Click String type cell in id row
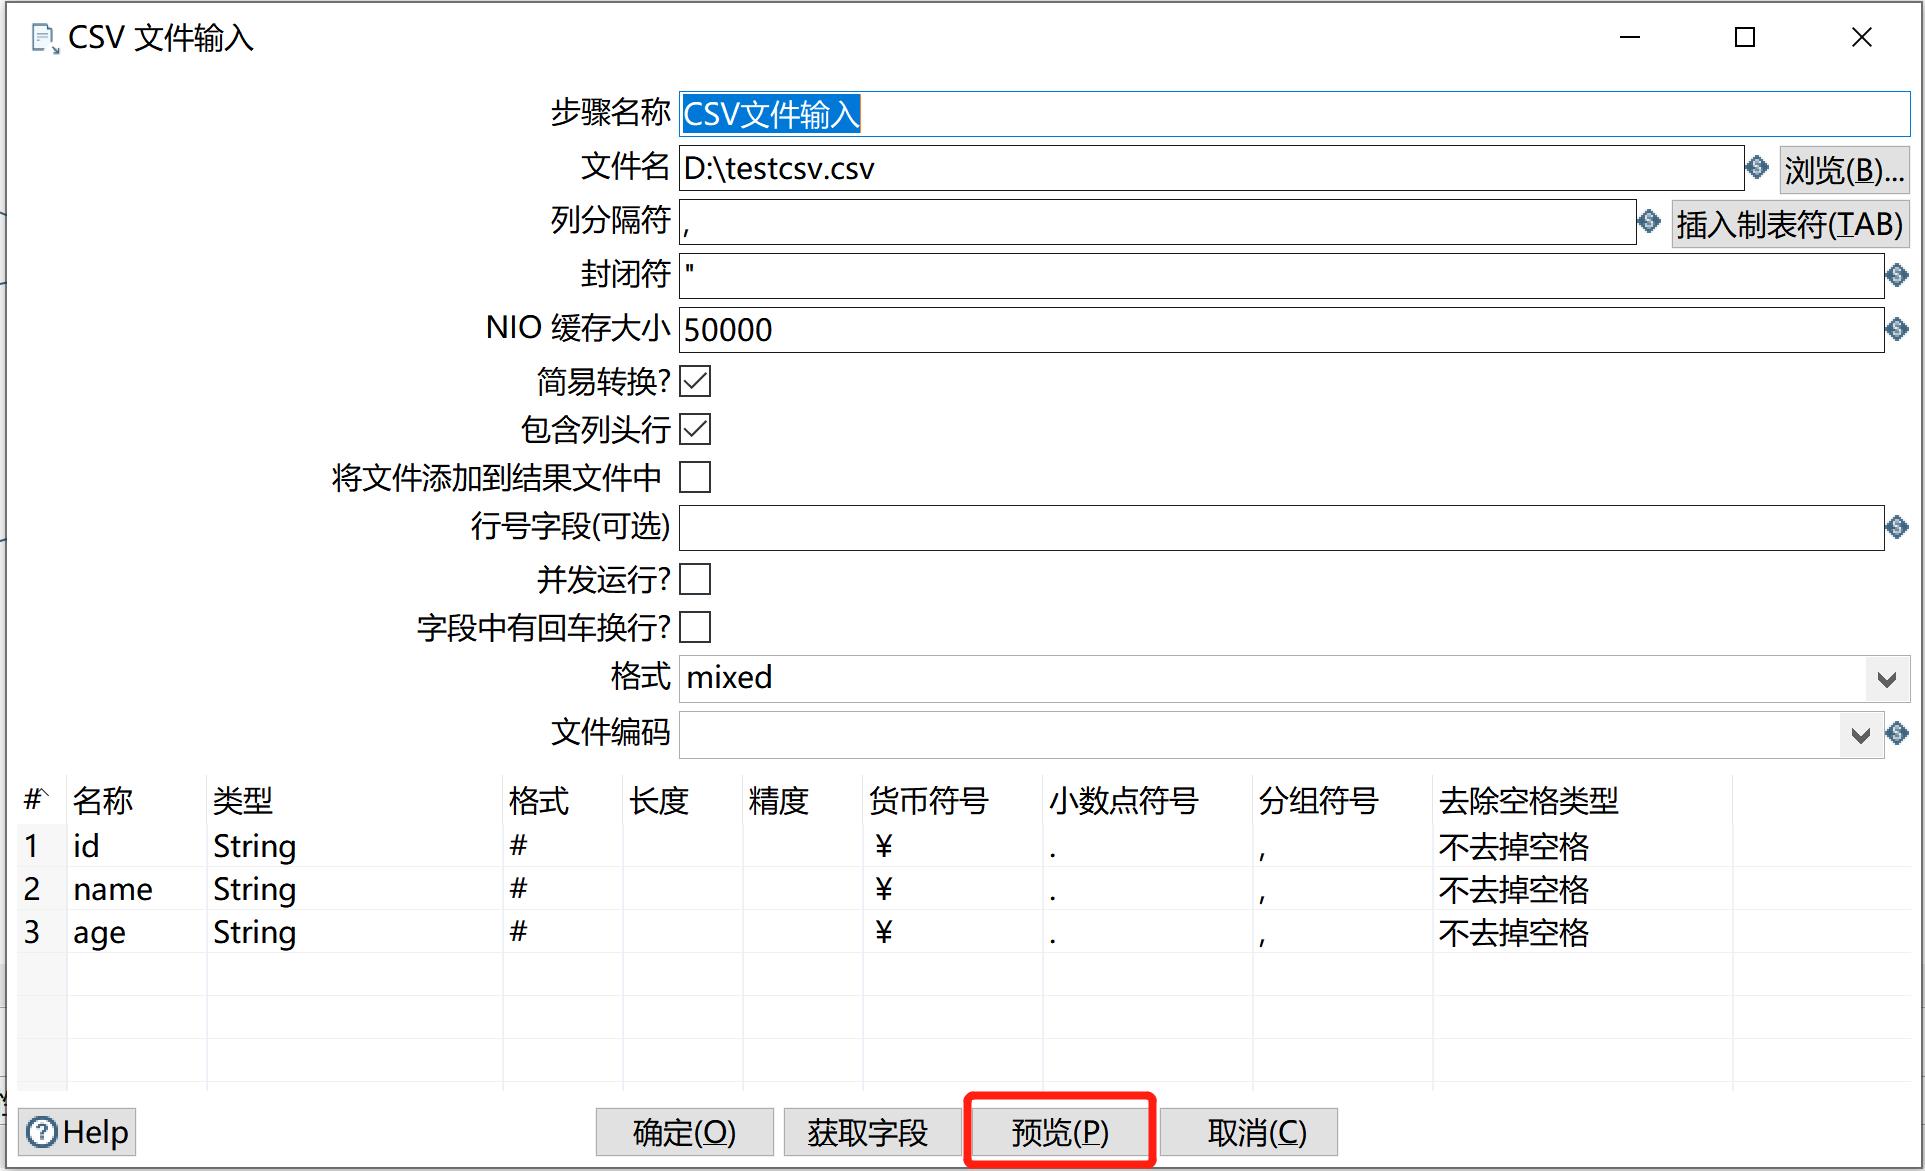Screen dimensions: 1925x1171 (x=354, y=846)
